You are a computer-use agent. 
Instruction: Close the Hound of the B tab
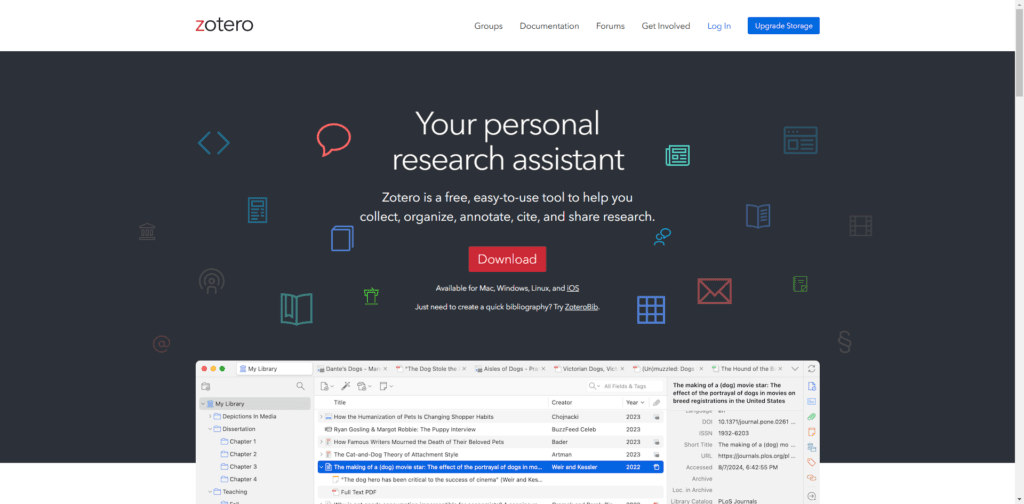780,369
